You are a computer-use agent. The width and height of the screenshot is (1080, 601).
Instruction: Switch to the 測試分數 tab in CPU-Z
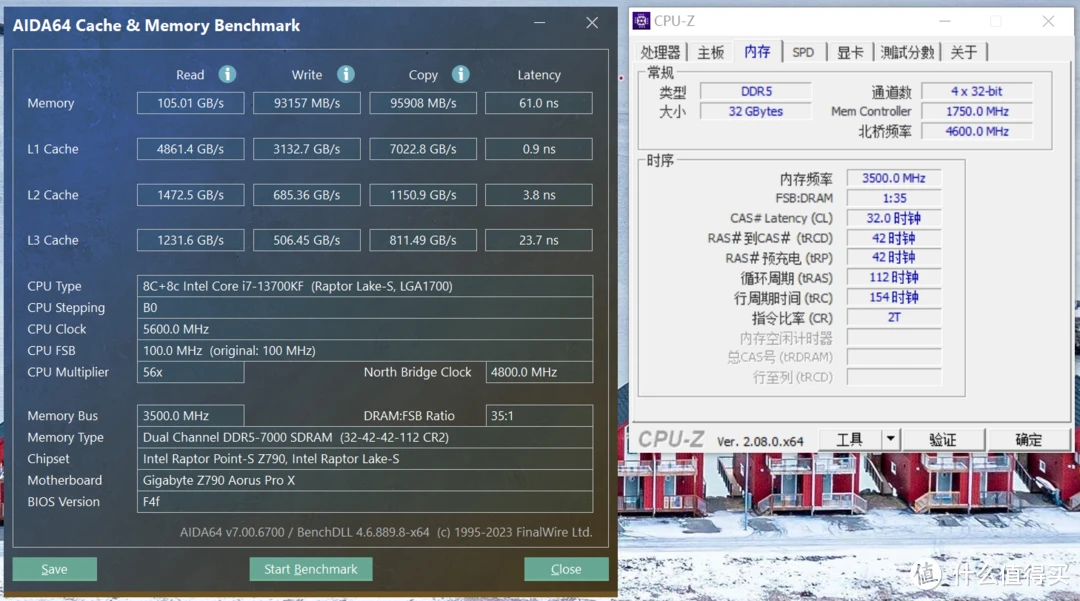tap(907, 52)
